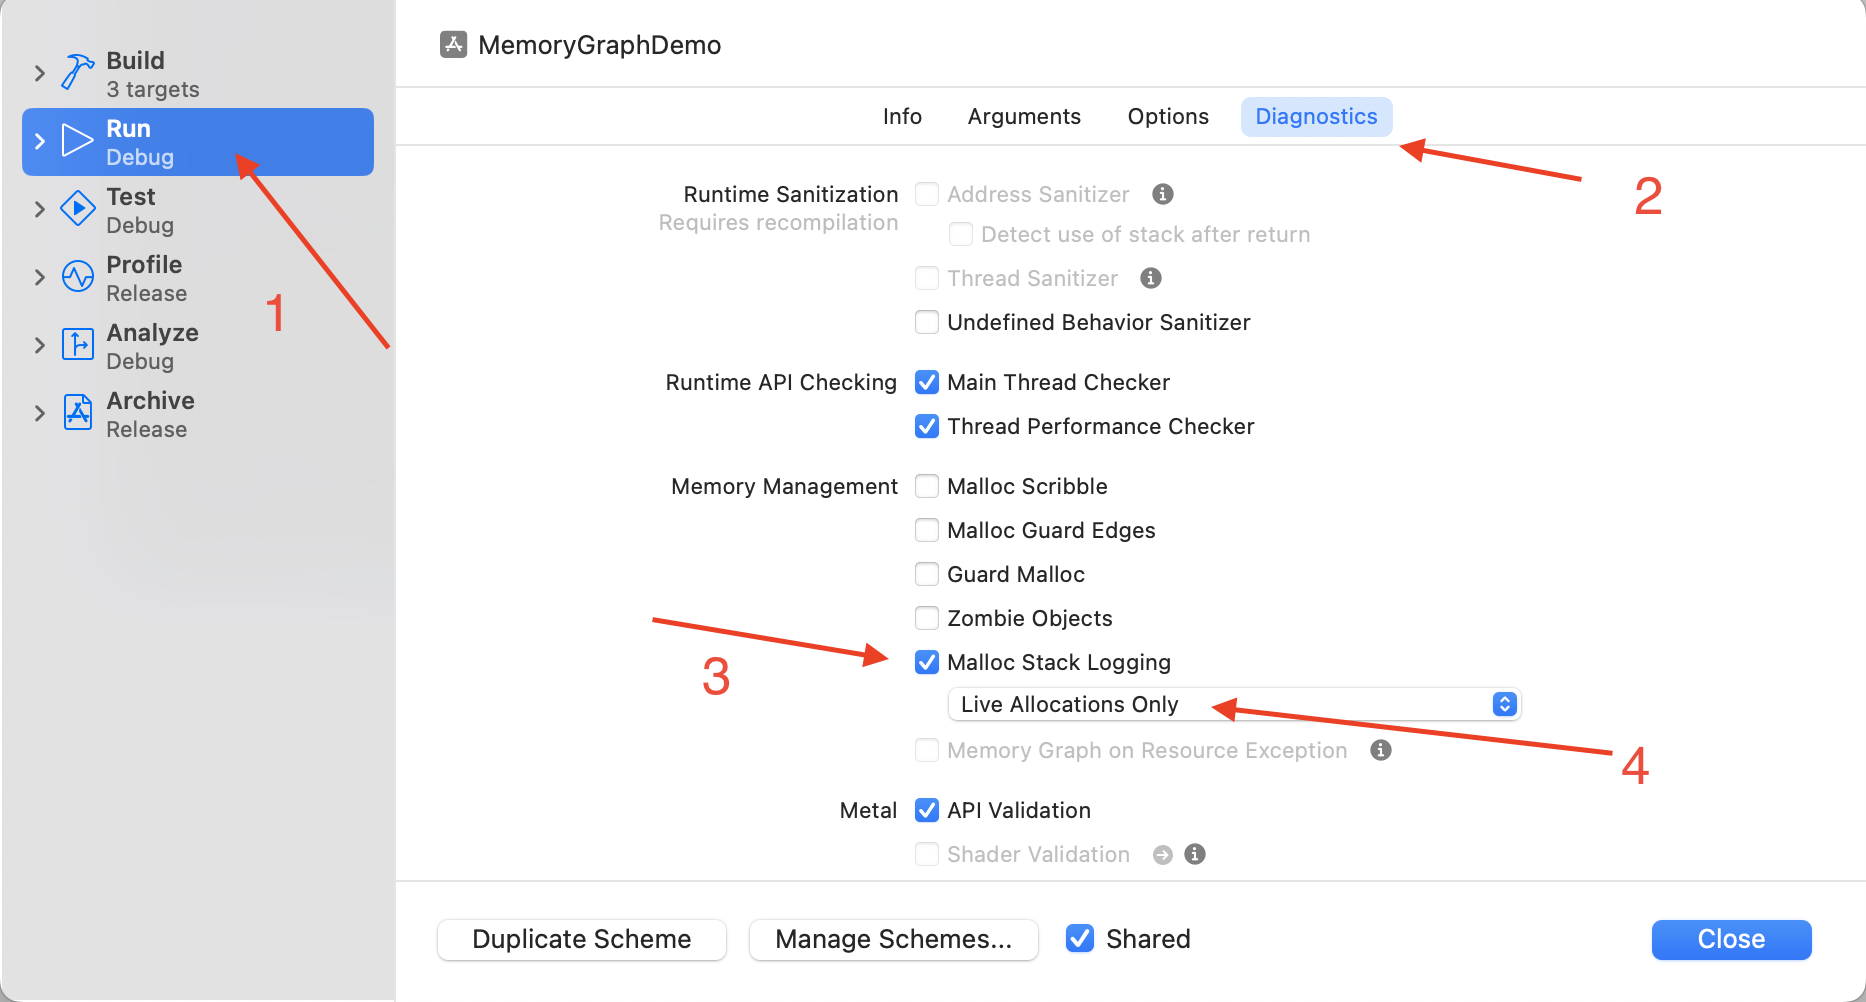The image size is (1866, 1002).
Task: Click the Test diamond play icon
Action: click(77, 209)
